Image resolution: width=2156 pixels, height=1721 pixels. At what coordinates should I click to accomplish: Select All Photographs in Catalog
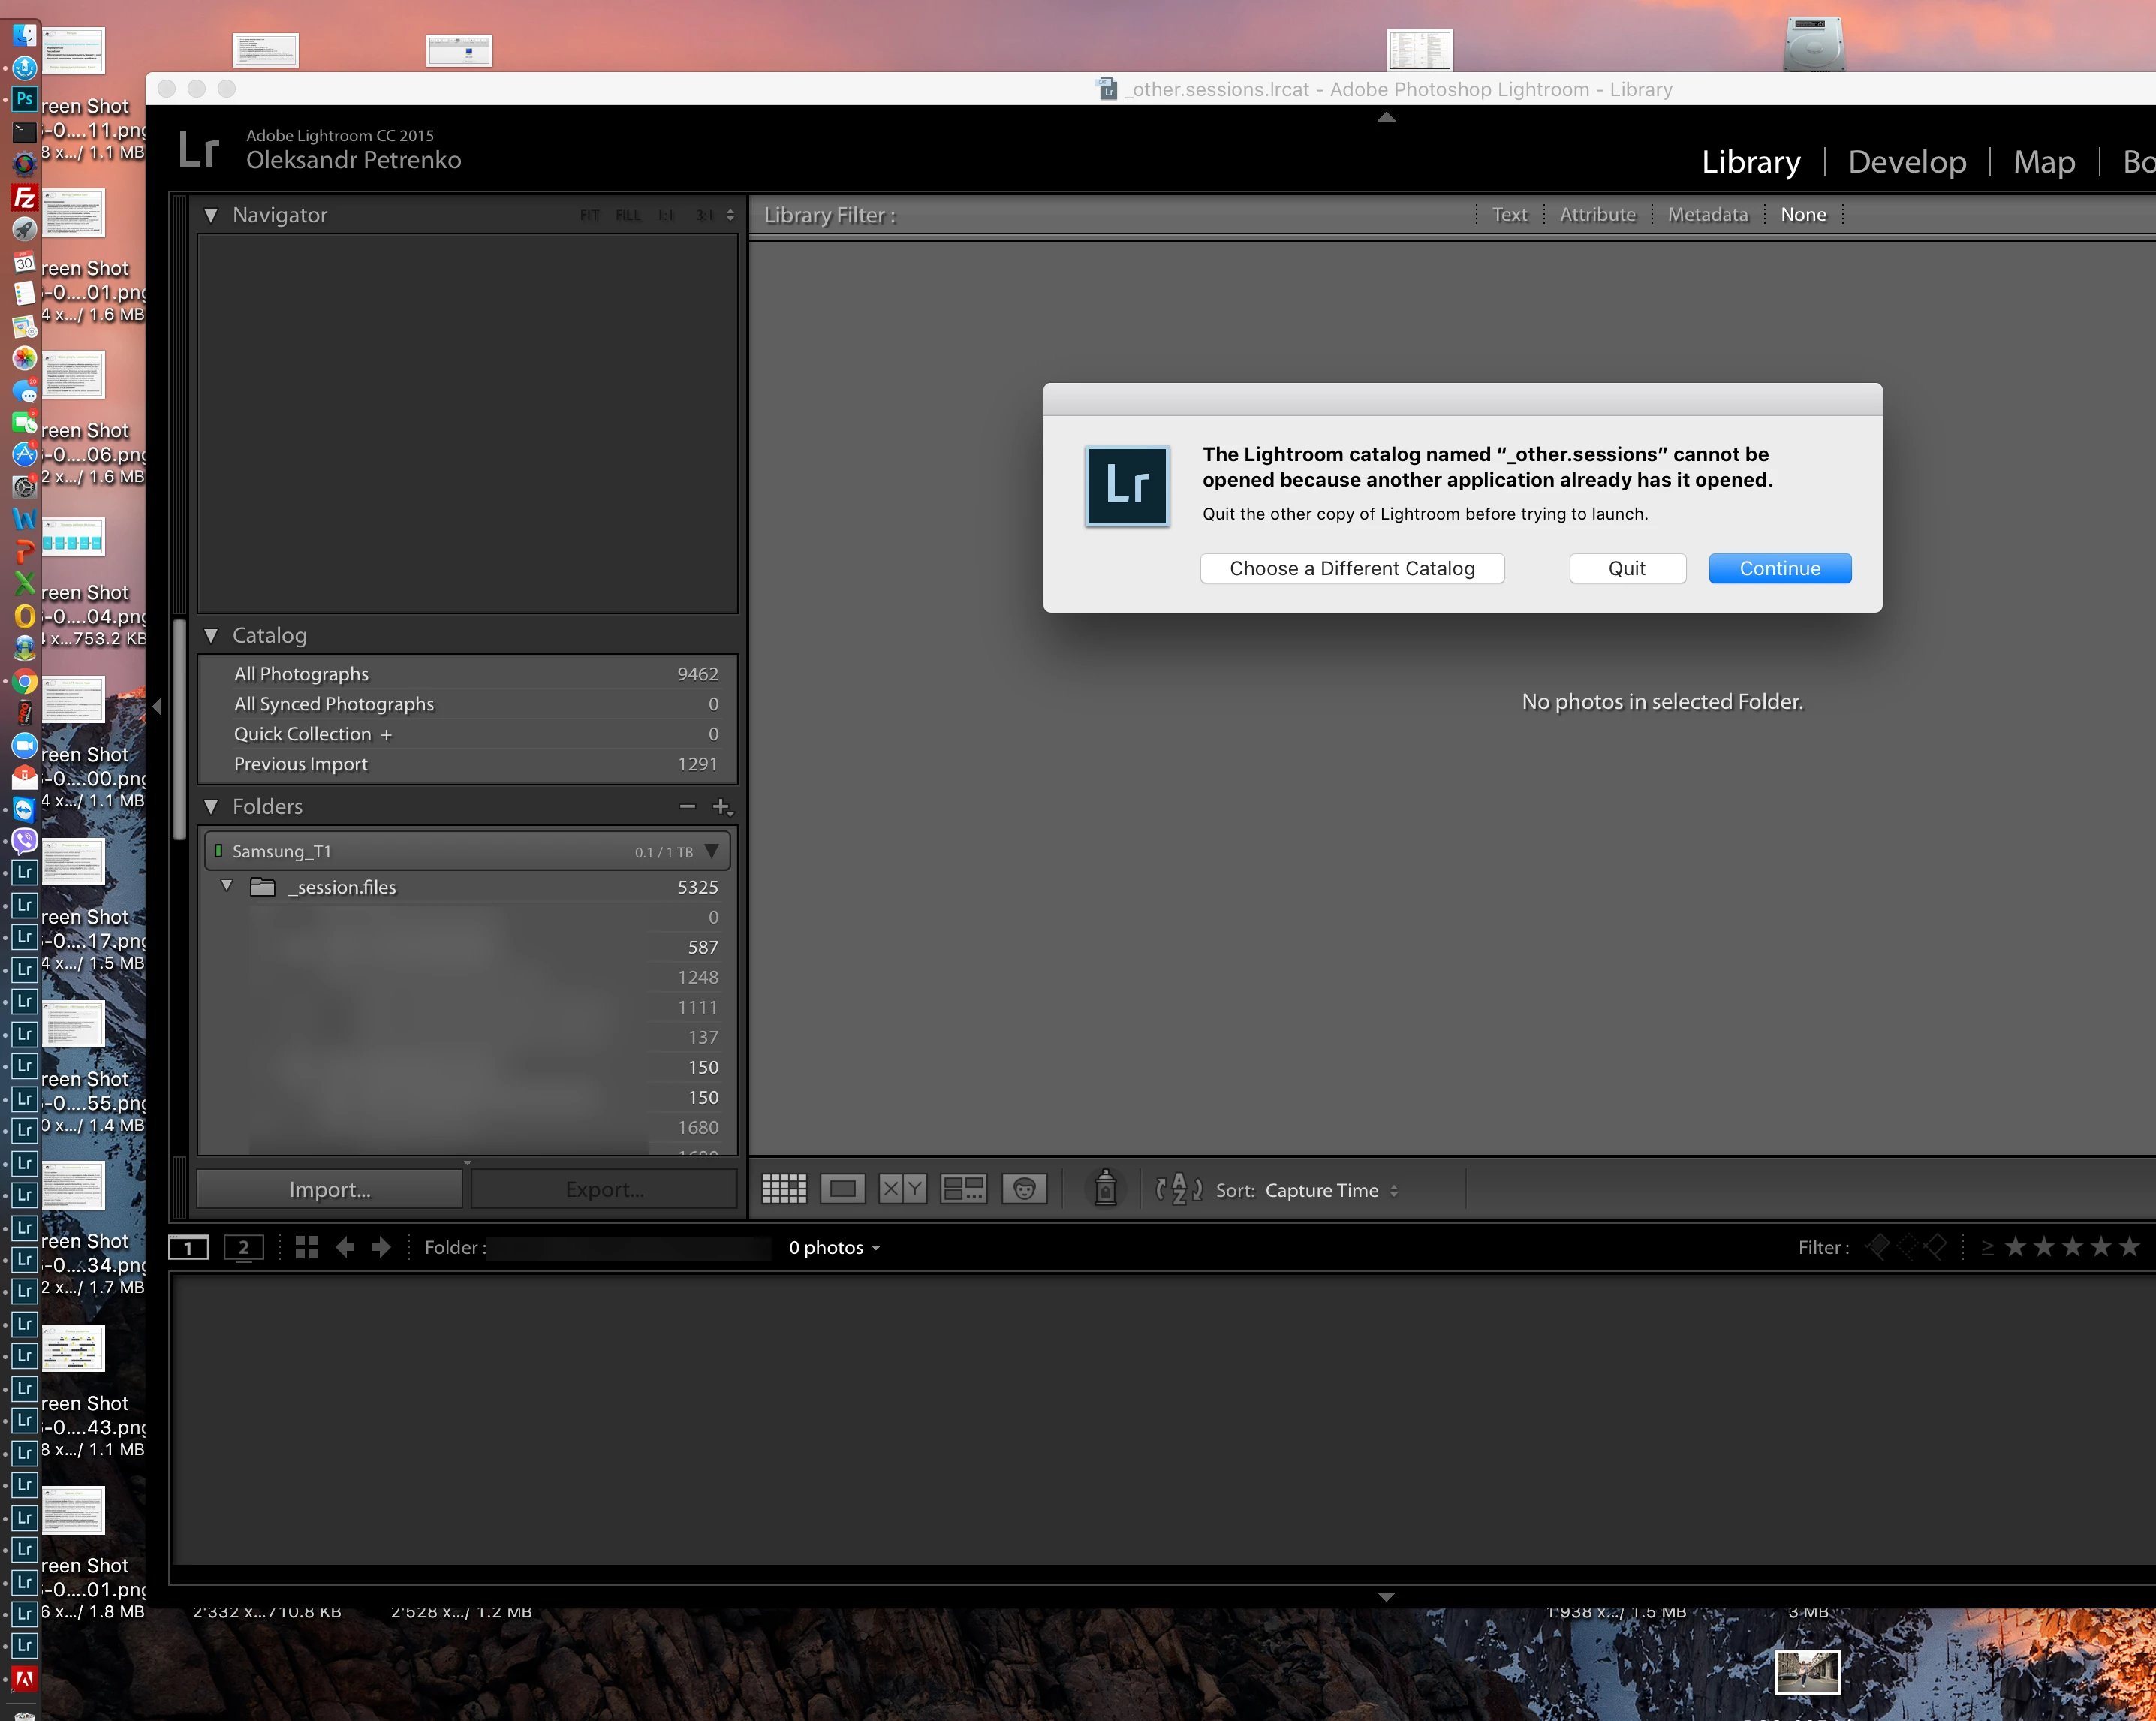pyautogui.click(x=301, y=674)
